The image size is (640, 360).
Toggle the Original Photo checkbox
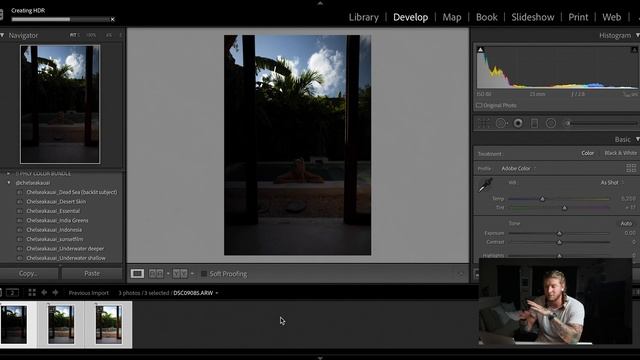pyautogui.click(x=479, y=105)
